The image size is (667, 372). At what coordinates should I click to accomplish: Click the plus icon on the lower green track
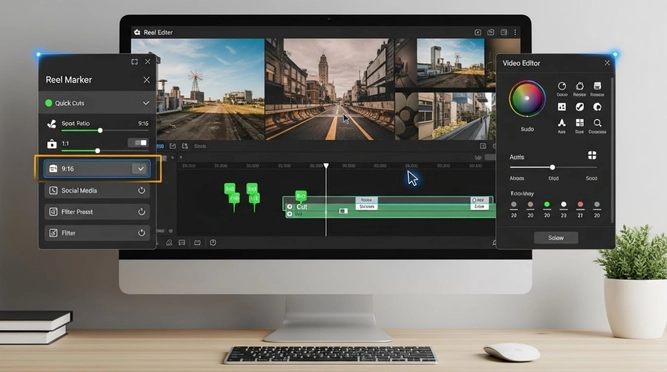click(290, 214)
